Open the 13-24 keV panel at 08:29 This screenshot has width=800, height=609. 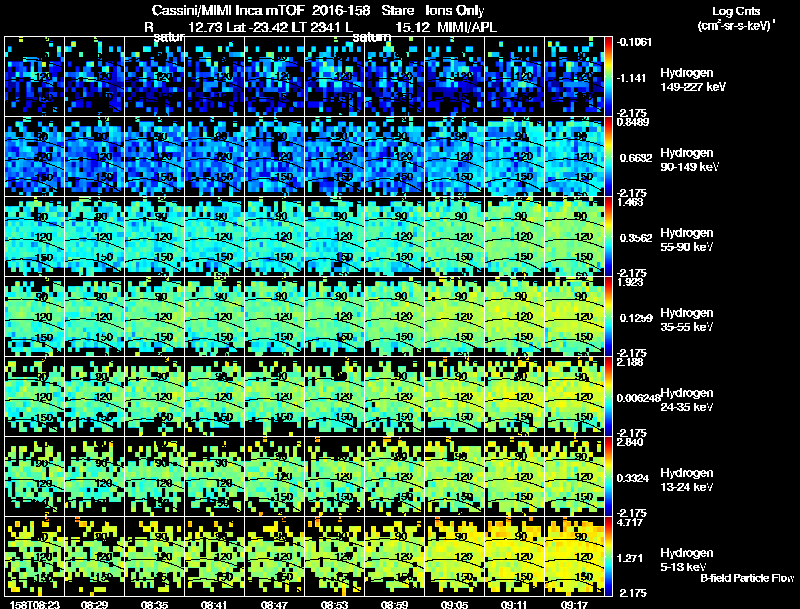click(94, 476)
